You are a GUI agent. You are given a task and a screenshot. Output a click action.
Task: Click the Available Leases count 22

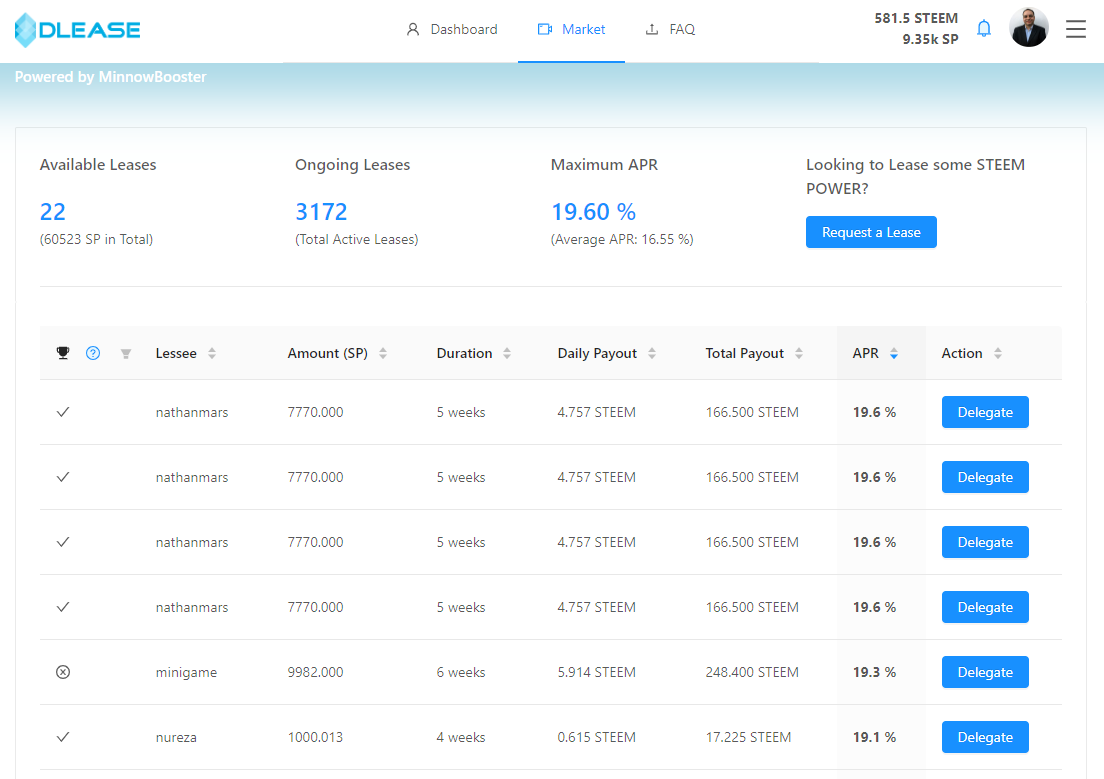(53, 211)
